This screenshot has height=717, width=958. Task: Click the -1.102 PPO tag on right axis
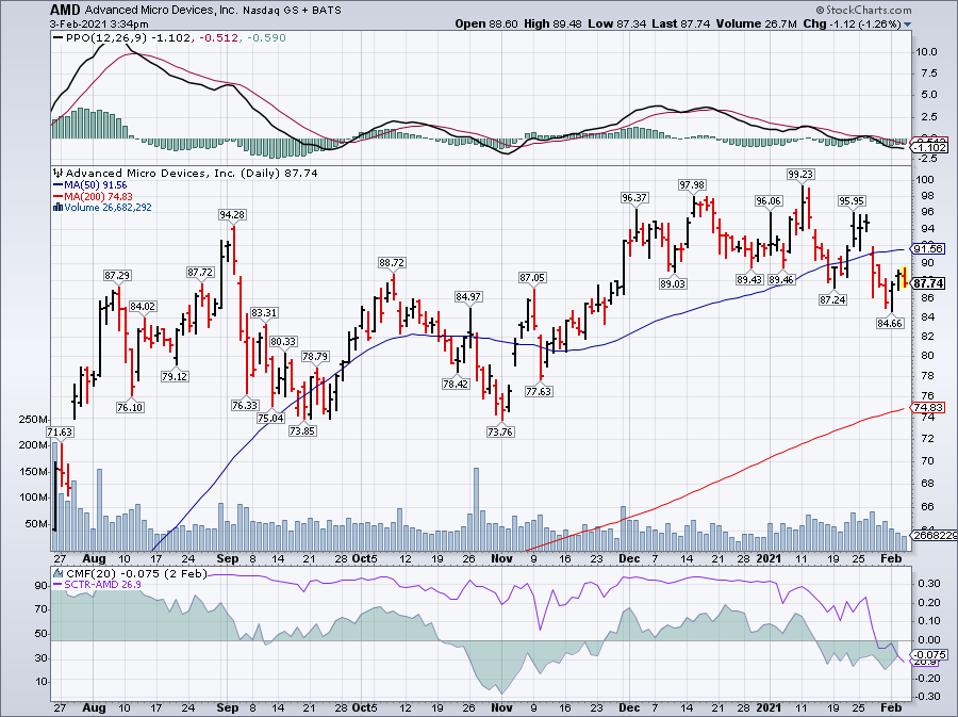click(x=929, y=147)
